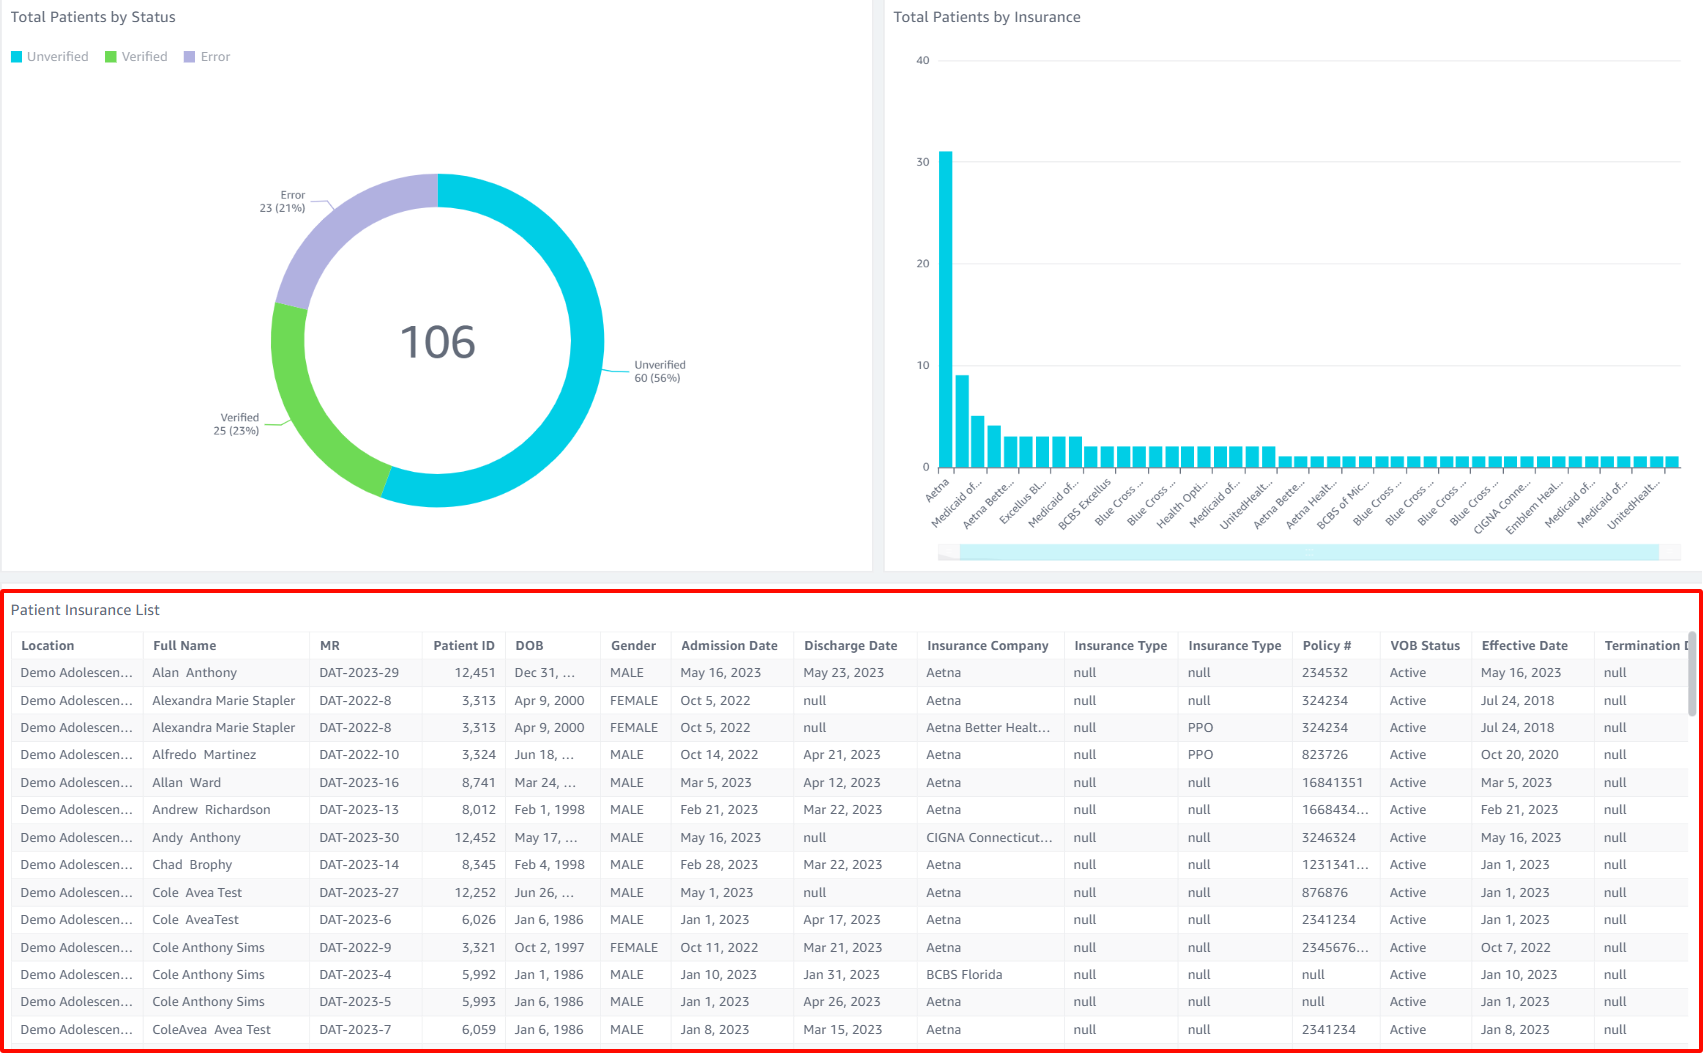Click the Patient ID column header
The image size is (1703, 1053).
click(x=463, y=646)
